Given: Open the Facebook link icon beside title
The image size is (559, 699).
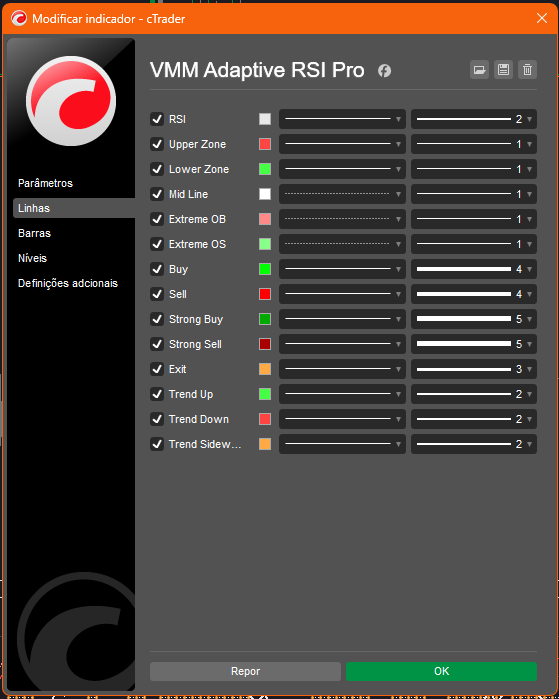Looking at the screenshot, I should (384, 70).
